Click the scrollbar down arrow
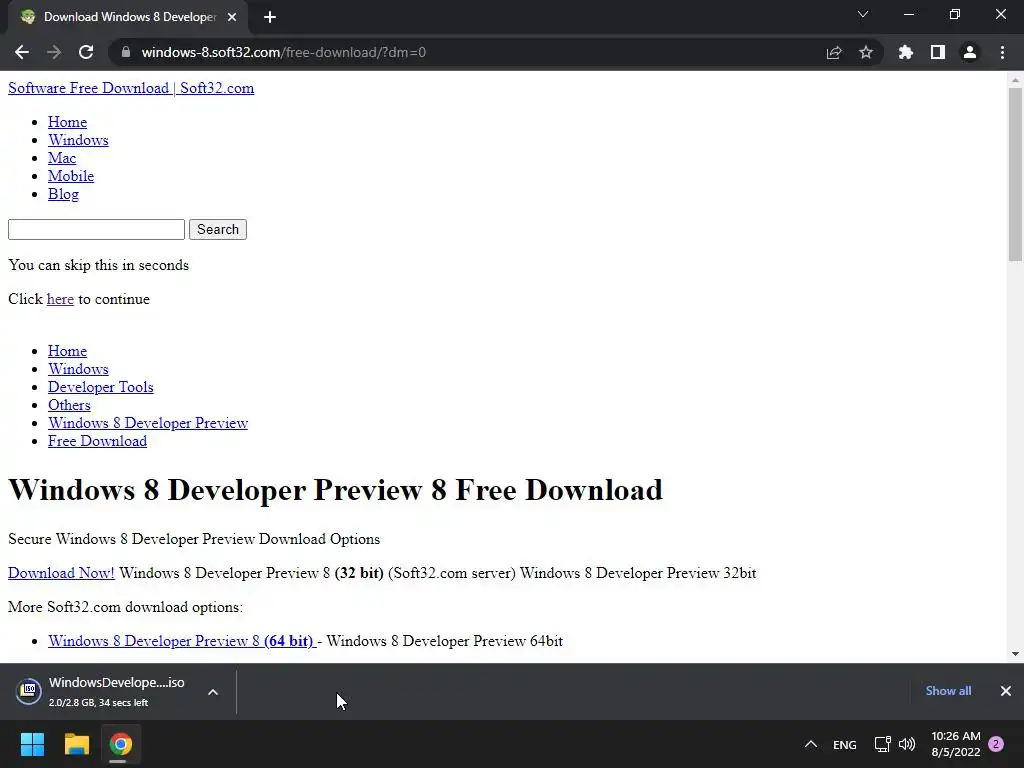 pyautogui.click(x=1015, y=654)
